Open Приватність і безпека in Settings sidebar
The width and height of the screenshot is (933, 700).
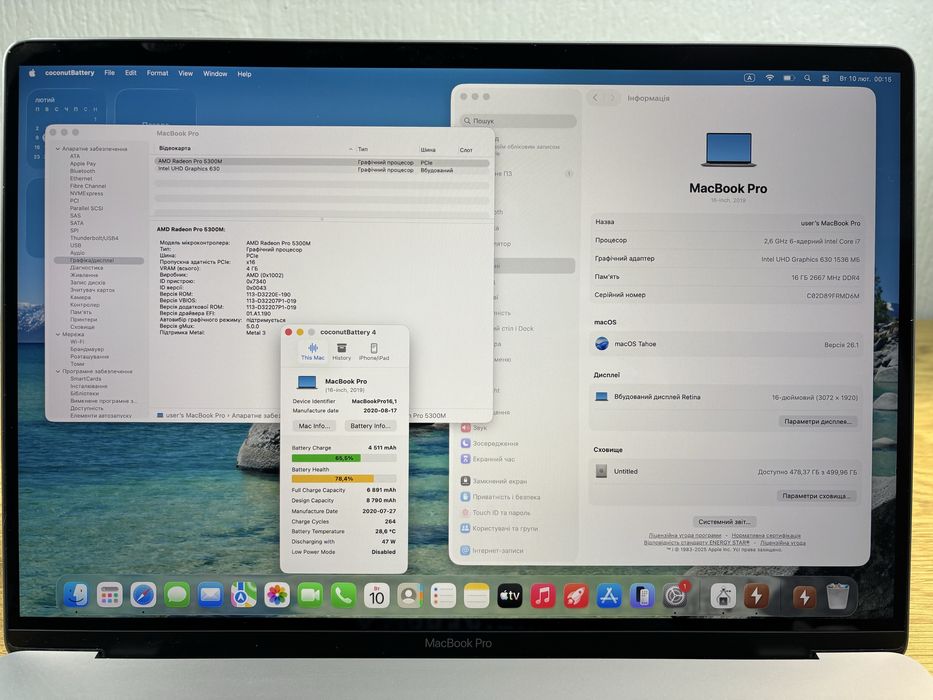(x=500, y=497)
